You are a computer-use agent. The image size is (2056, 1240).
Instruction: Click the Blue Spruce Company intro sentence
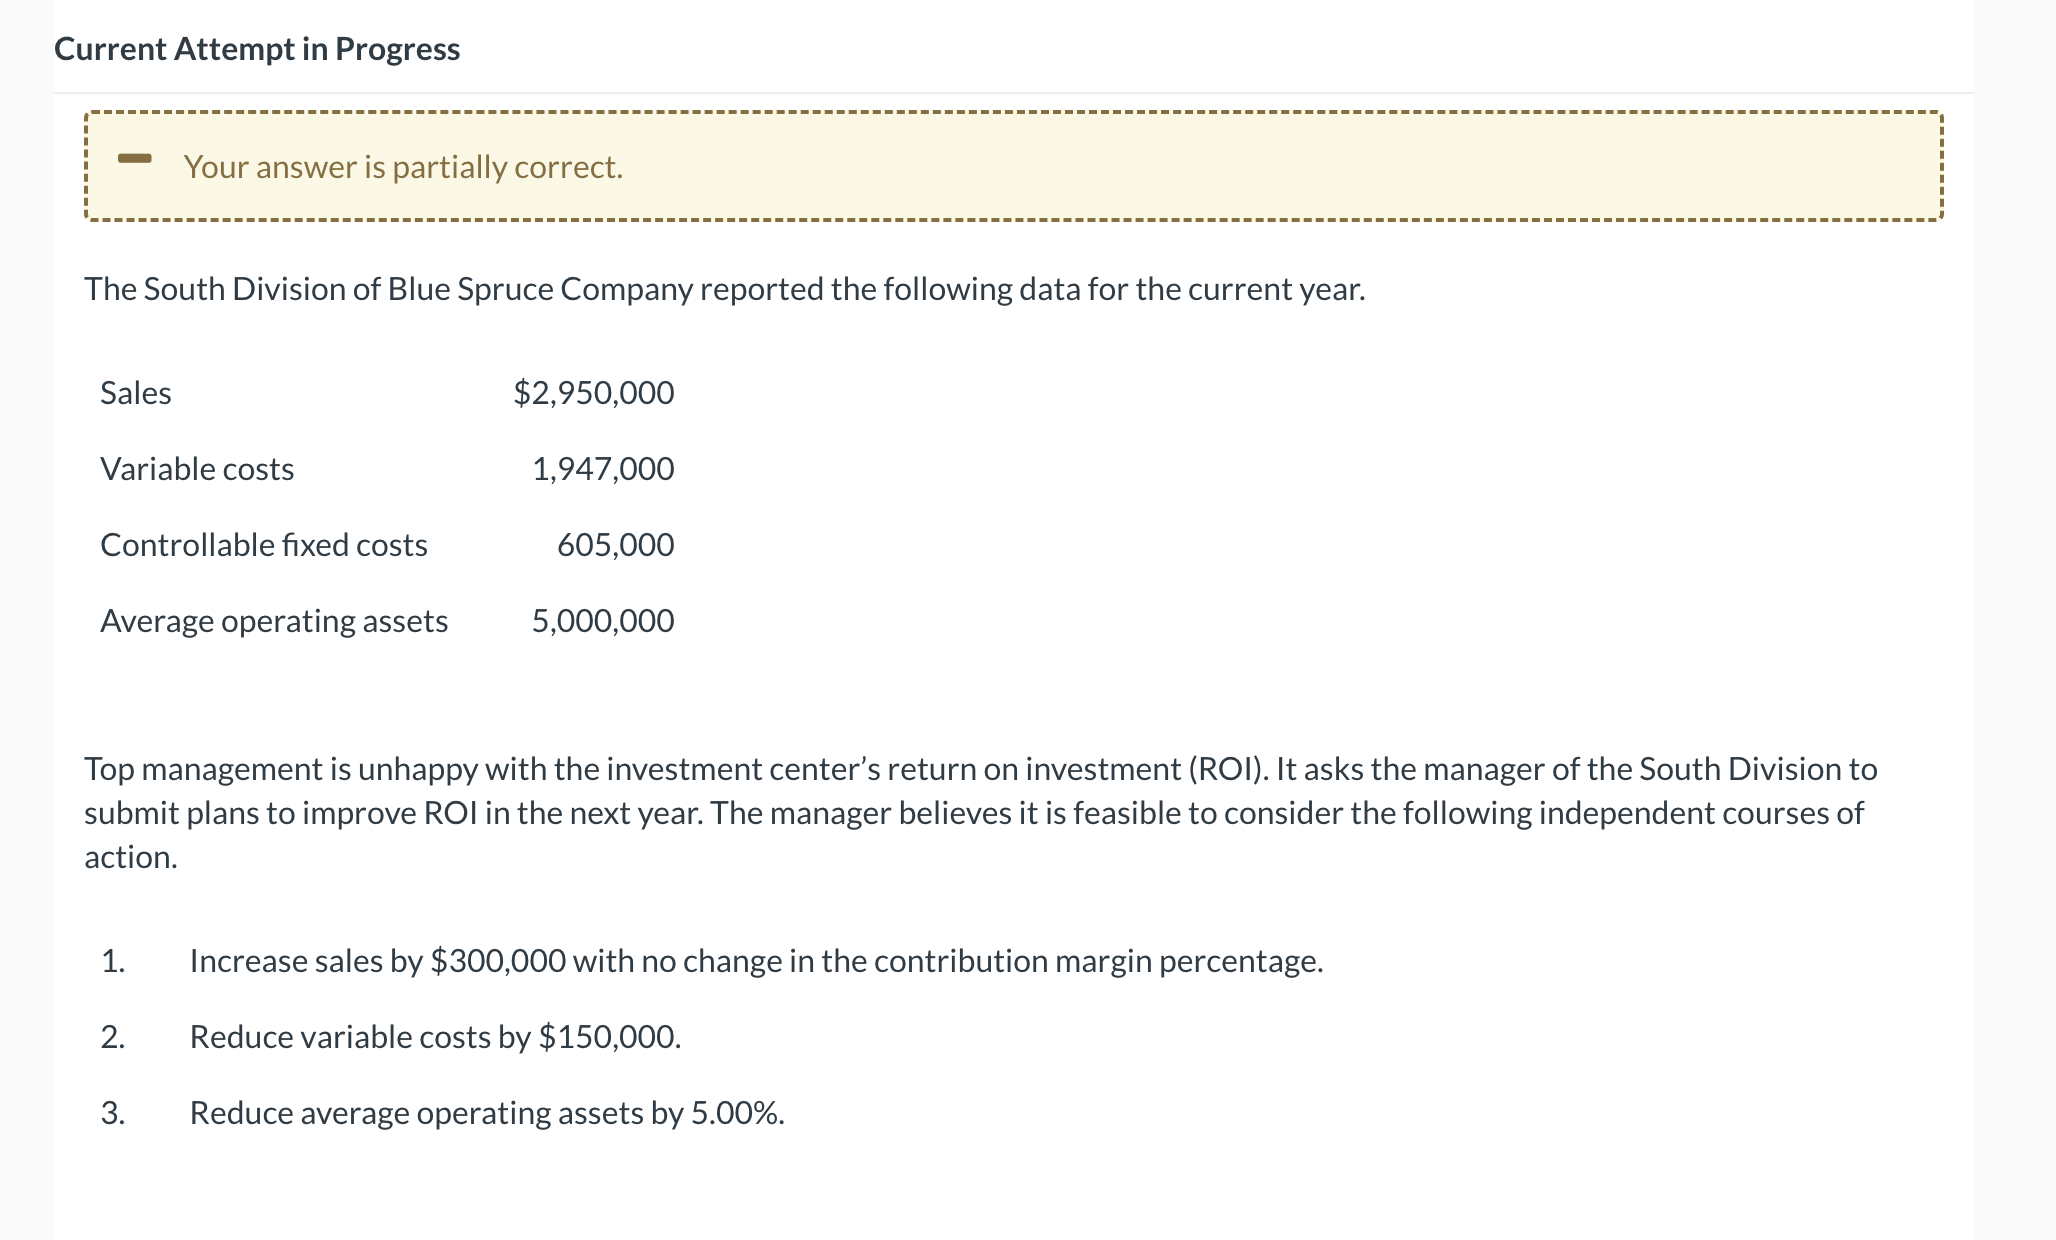click(x=724, y=289)
